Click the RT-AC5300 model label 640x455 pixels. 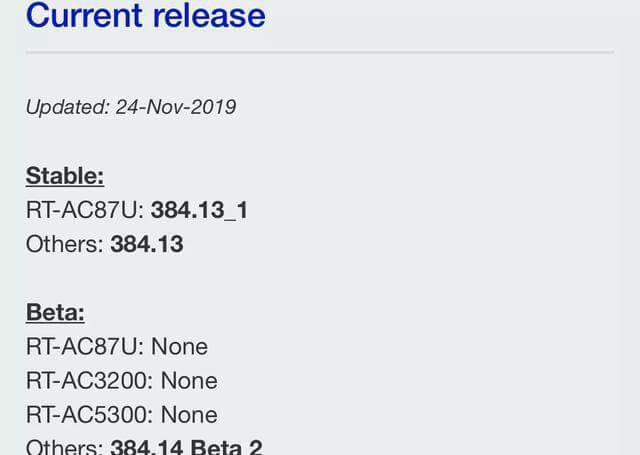point(88,415)
